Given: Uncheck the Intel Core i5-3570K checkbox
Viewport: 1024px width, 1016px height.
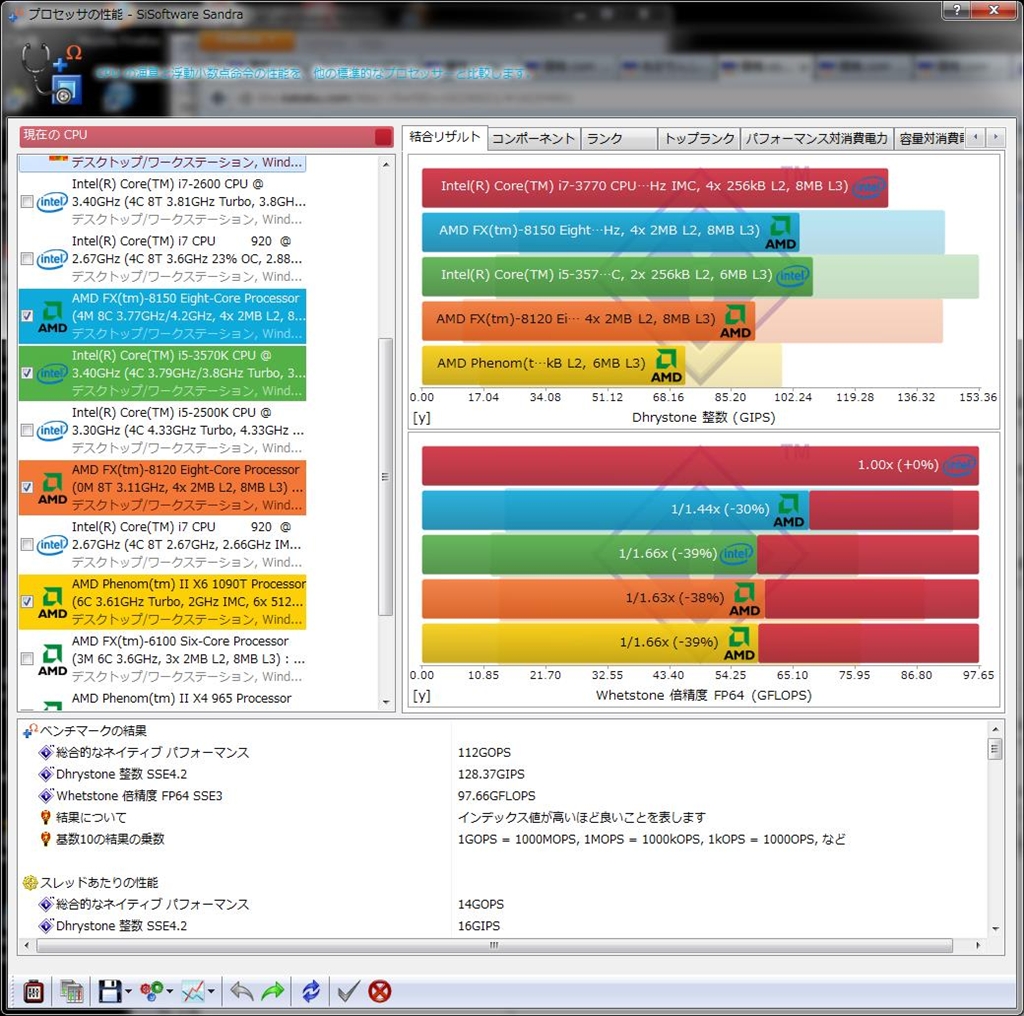Looking at the screenshot, I should click(27, 373).
